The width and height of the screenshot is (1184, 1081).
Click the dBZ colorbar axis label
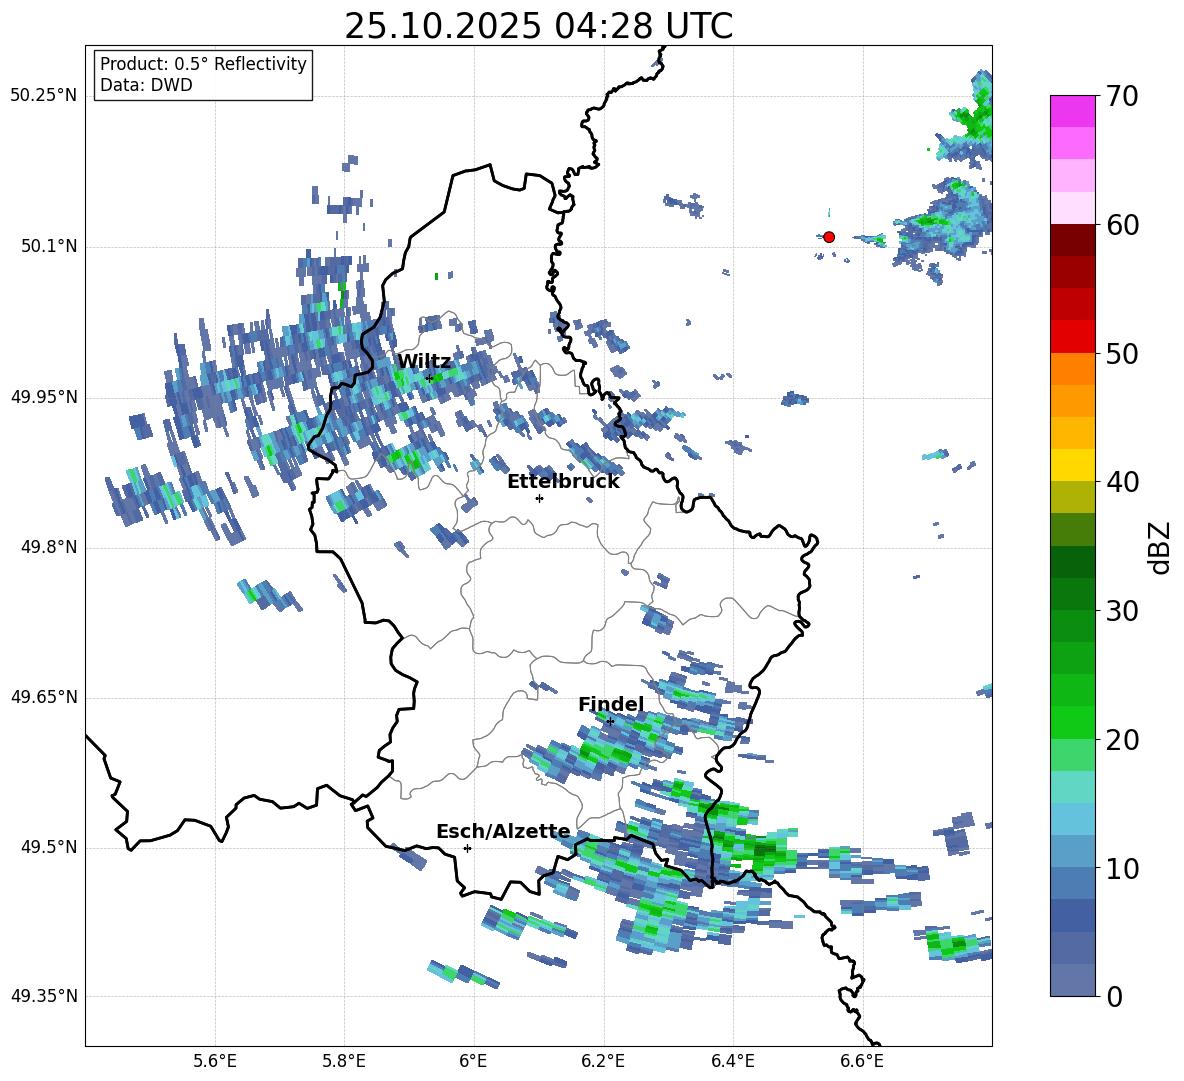(1161, 547)
